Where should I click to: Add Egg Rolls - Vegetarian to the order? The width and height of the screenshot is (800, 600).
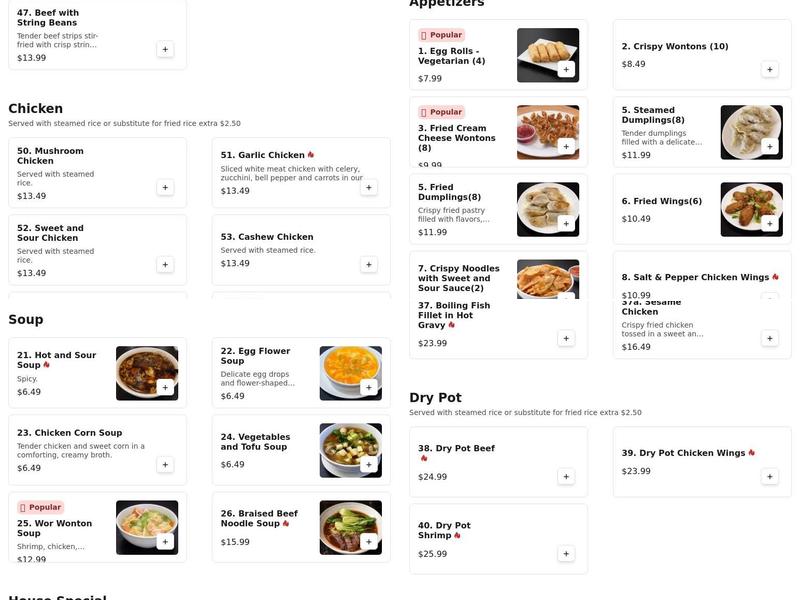tap(565, 69)
